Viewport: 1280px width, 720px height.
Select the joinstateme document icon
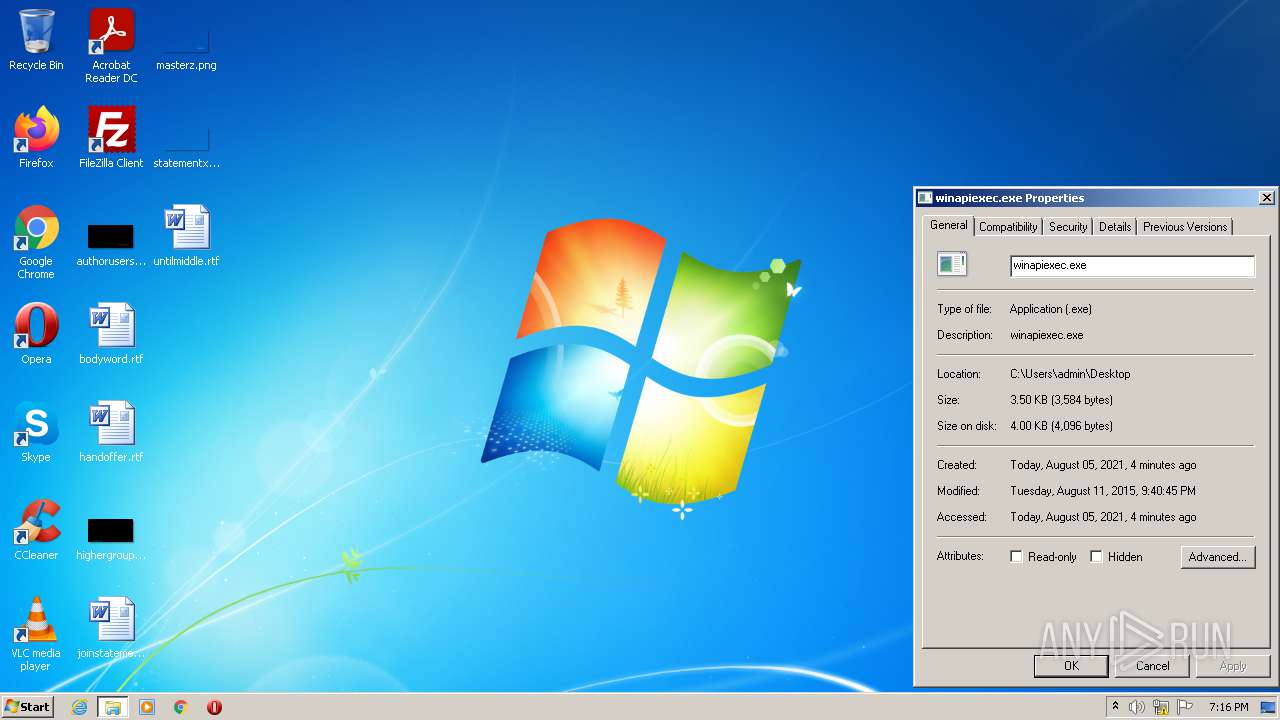pos(111,627)
